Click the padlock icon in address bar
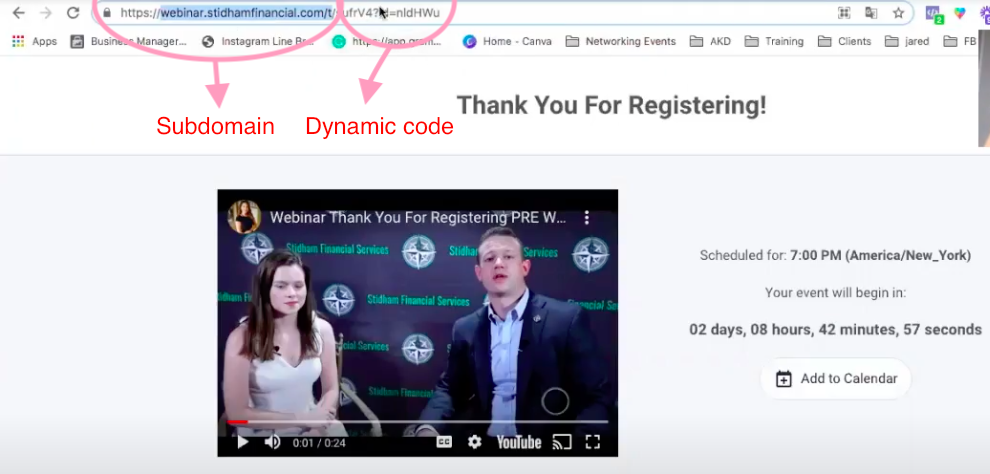 107,13
